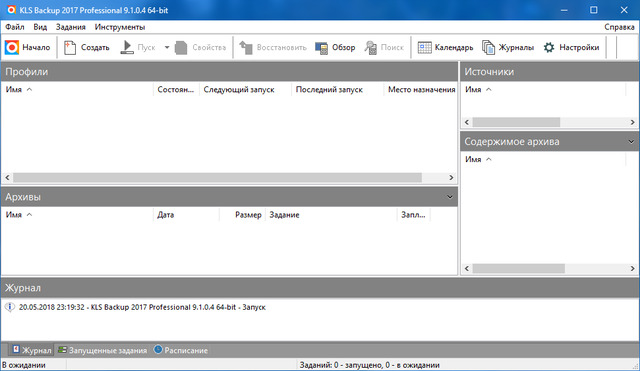Click the Начало home icon
This screenshot has width=640, height=371.
(x=12, y=47)
